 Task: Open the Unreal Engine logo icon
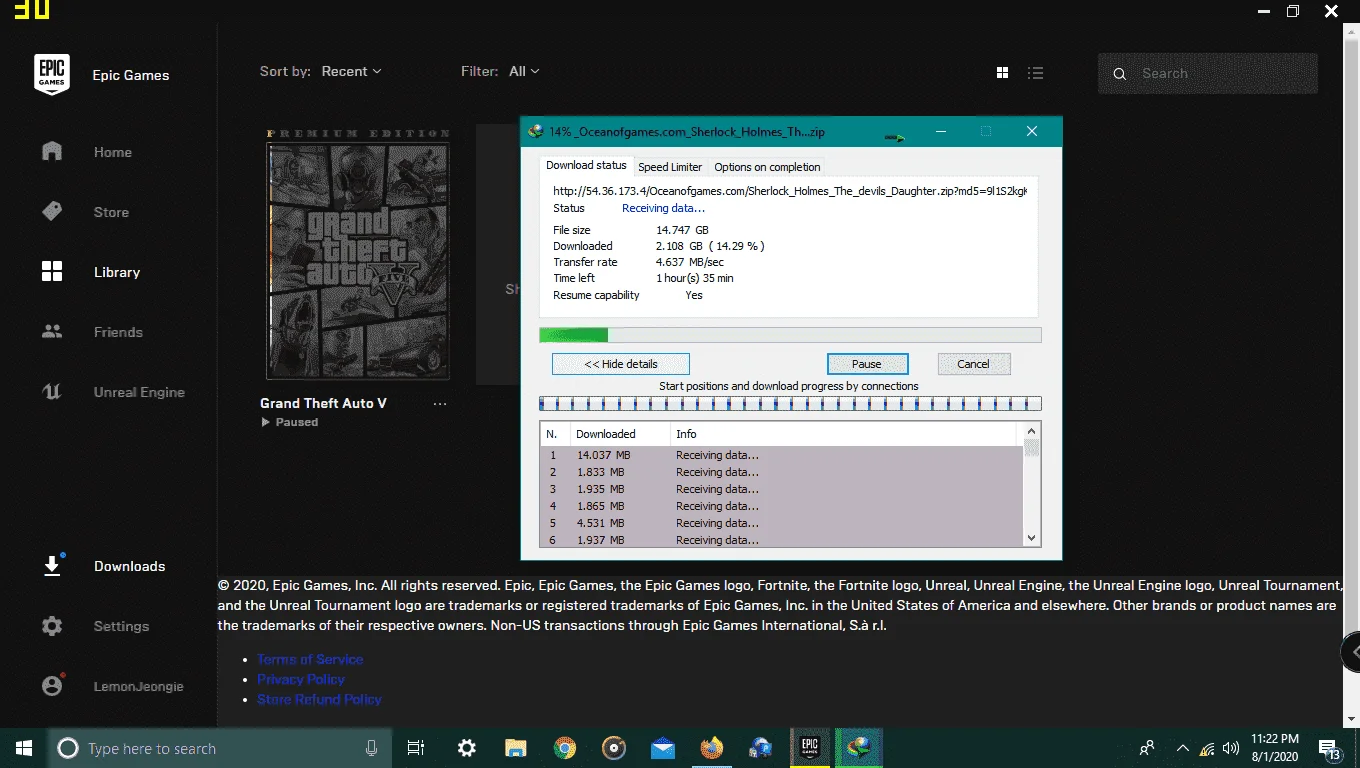click(52, 392)
